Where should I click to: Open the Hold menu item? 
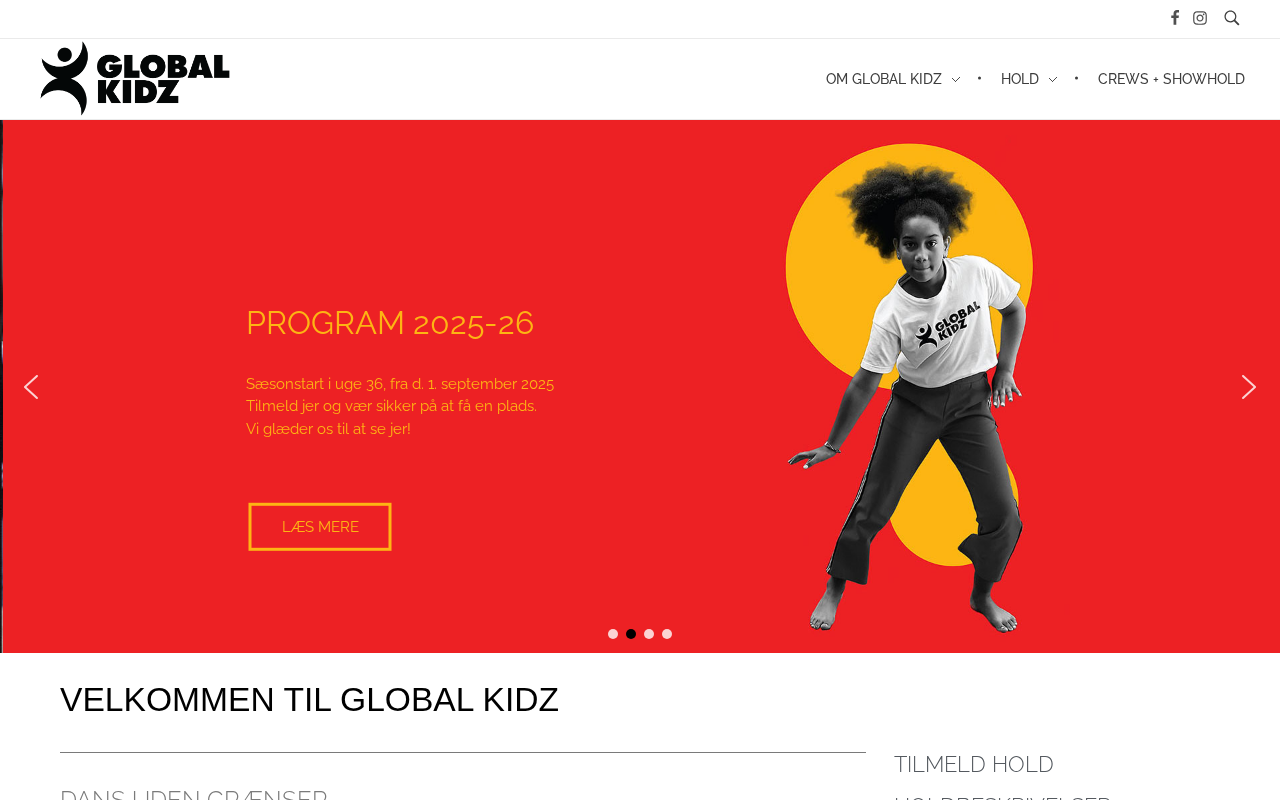(x=1020, y=79)
